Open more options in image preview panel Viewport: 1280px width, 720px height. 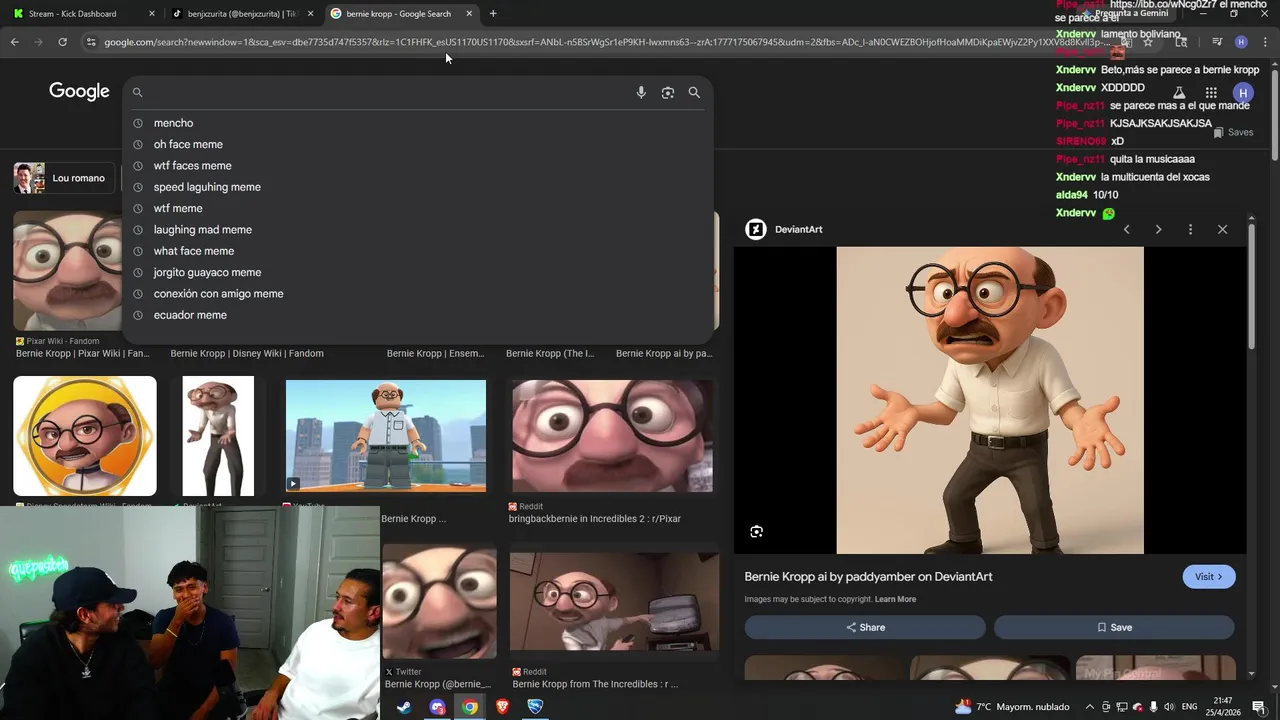1190,229
